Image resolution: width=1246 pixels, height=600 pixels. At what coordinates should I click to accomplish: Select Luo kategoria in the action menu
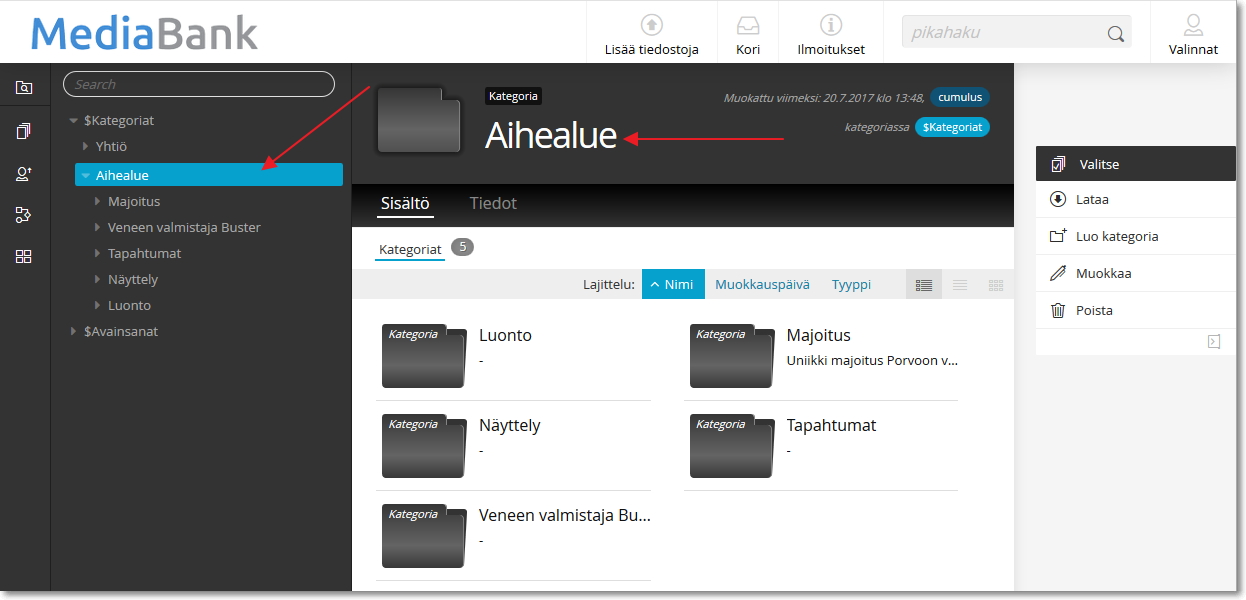[x=1116, y=237]
